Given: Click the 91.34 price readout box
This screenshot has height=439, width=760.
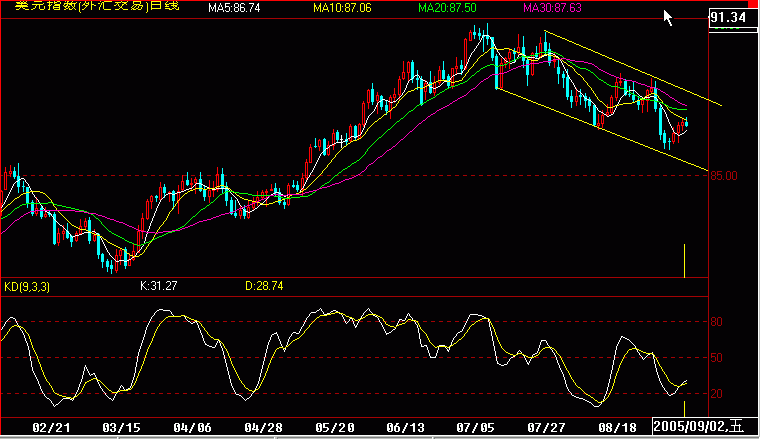Looking at the screenshot, I should tap(732, 18).
